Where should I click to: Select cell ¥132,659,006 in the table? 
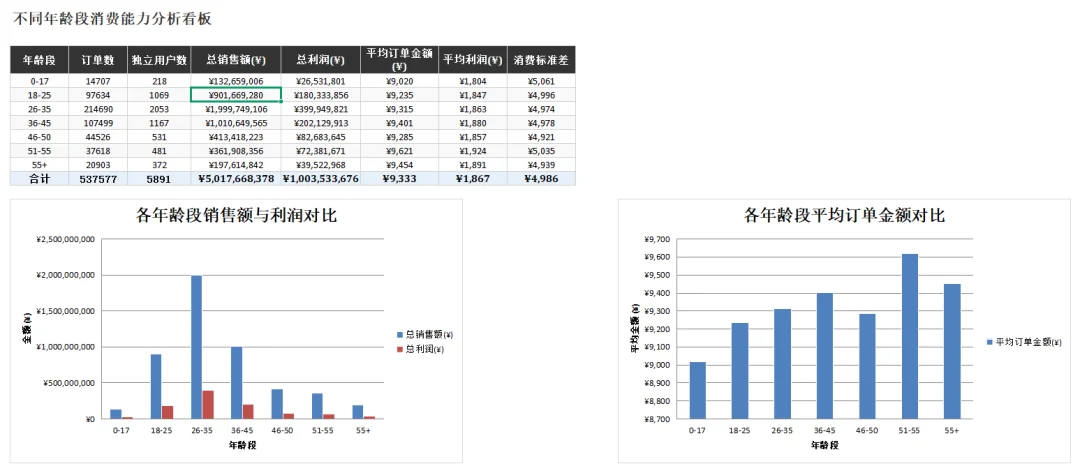click(236, 81)
